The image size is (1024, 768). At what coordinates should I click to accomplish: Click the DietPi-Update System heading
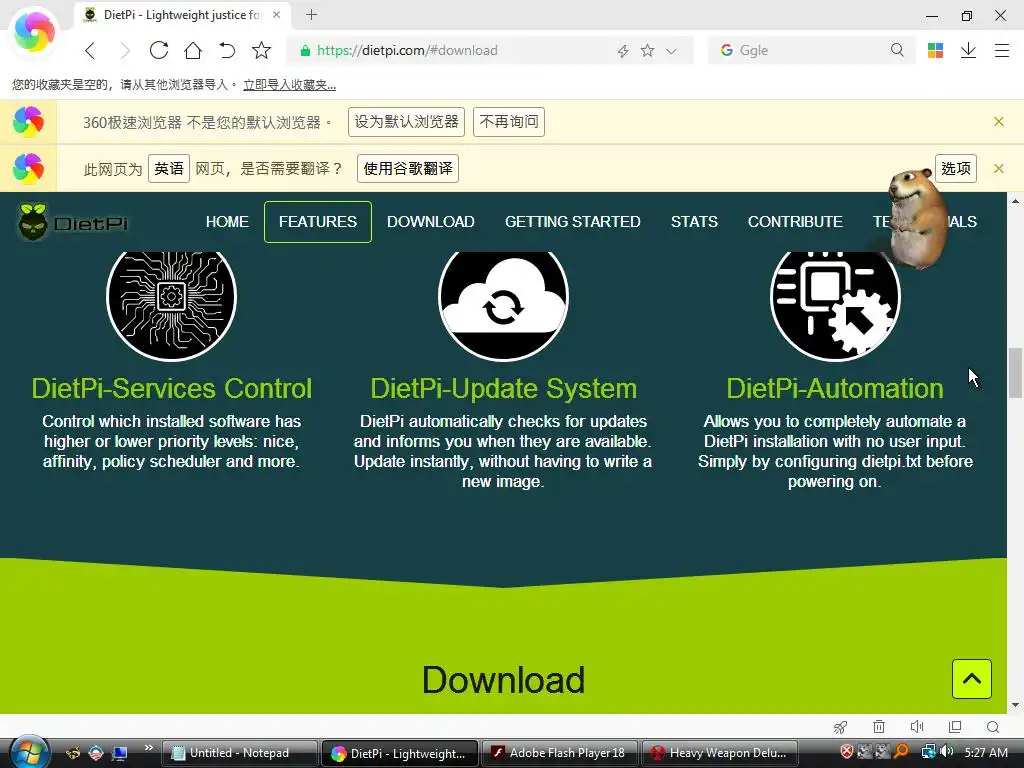(504, 389)
